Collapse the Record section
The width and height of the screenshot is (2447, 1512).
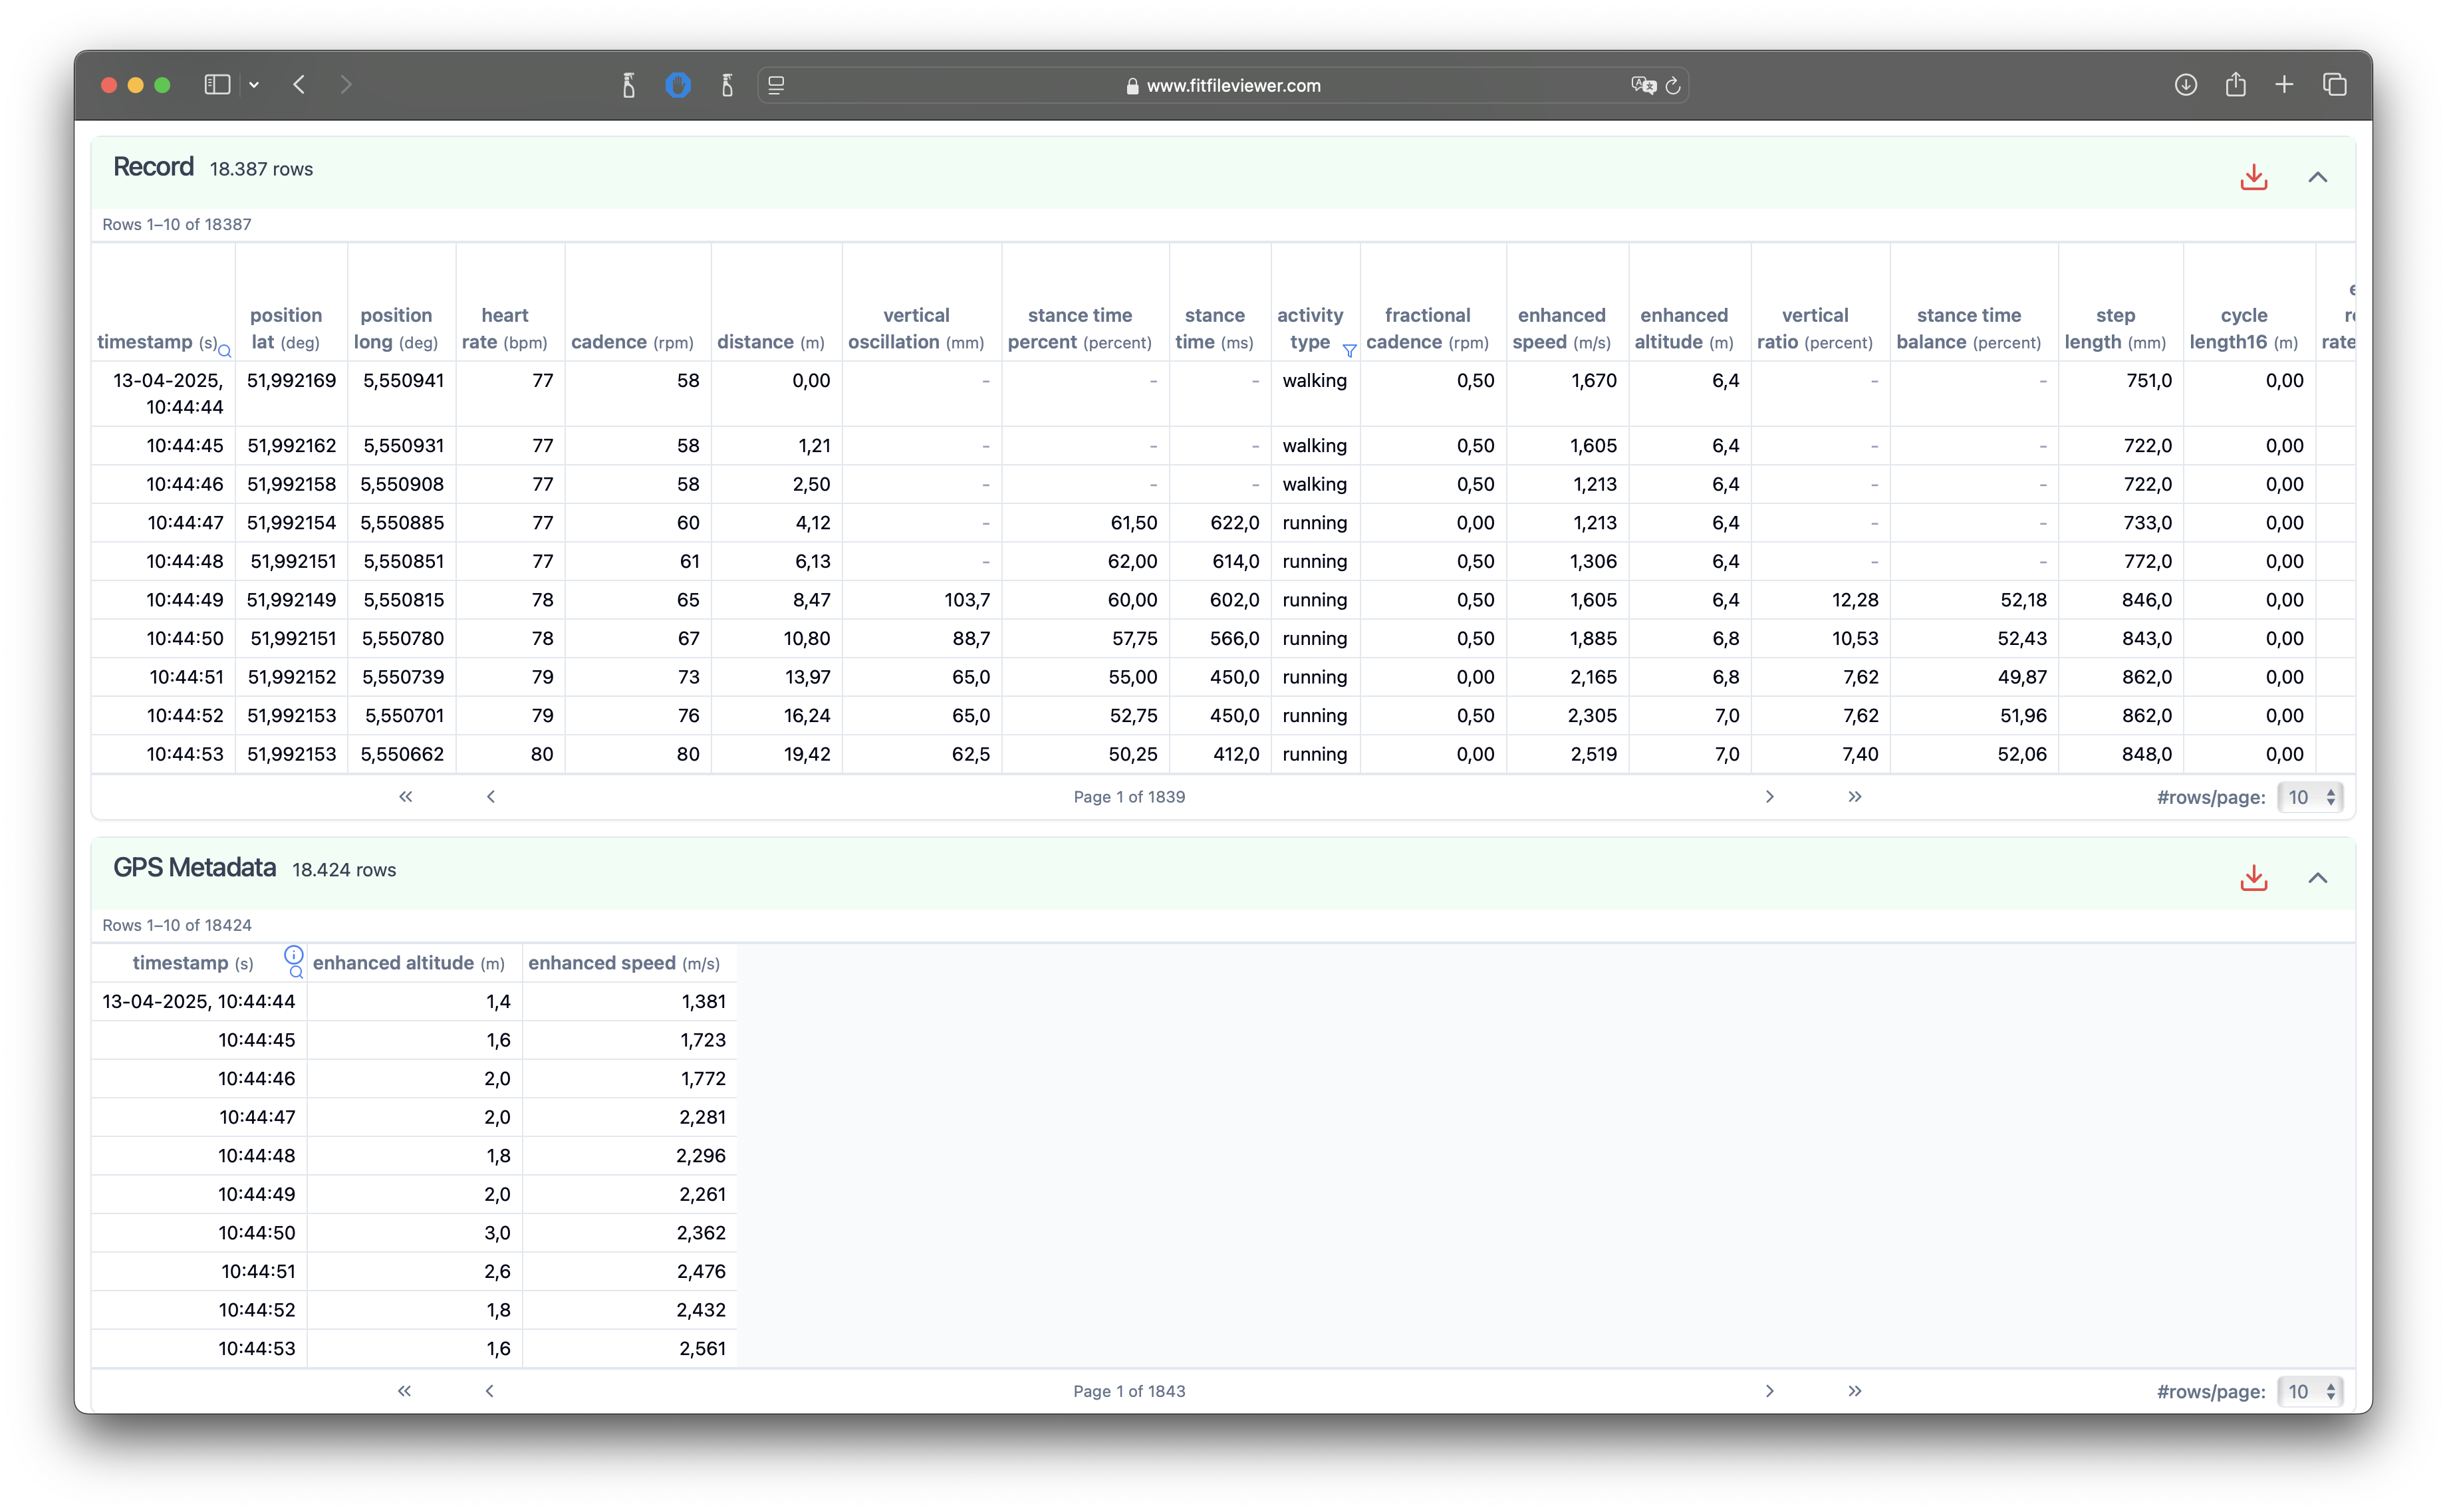pyautogui.click(x=2317, y=178)
